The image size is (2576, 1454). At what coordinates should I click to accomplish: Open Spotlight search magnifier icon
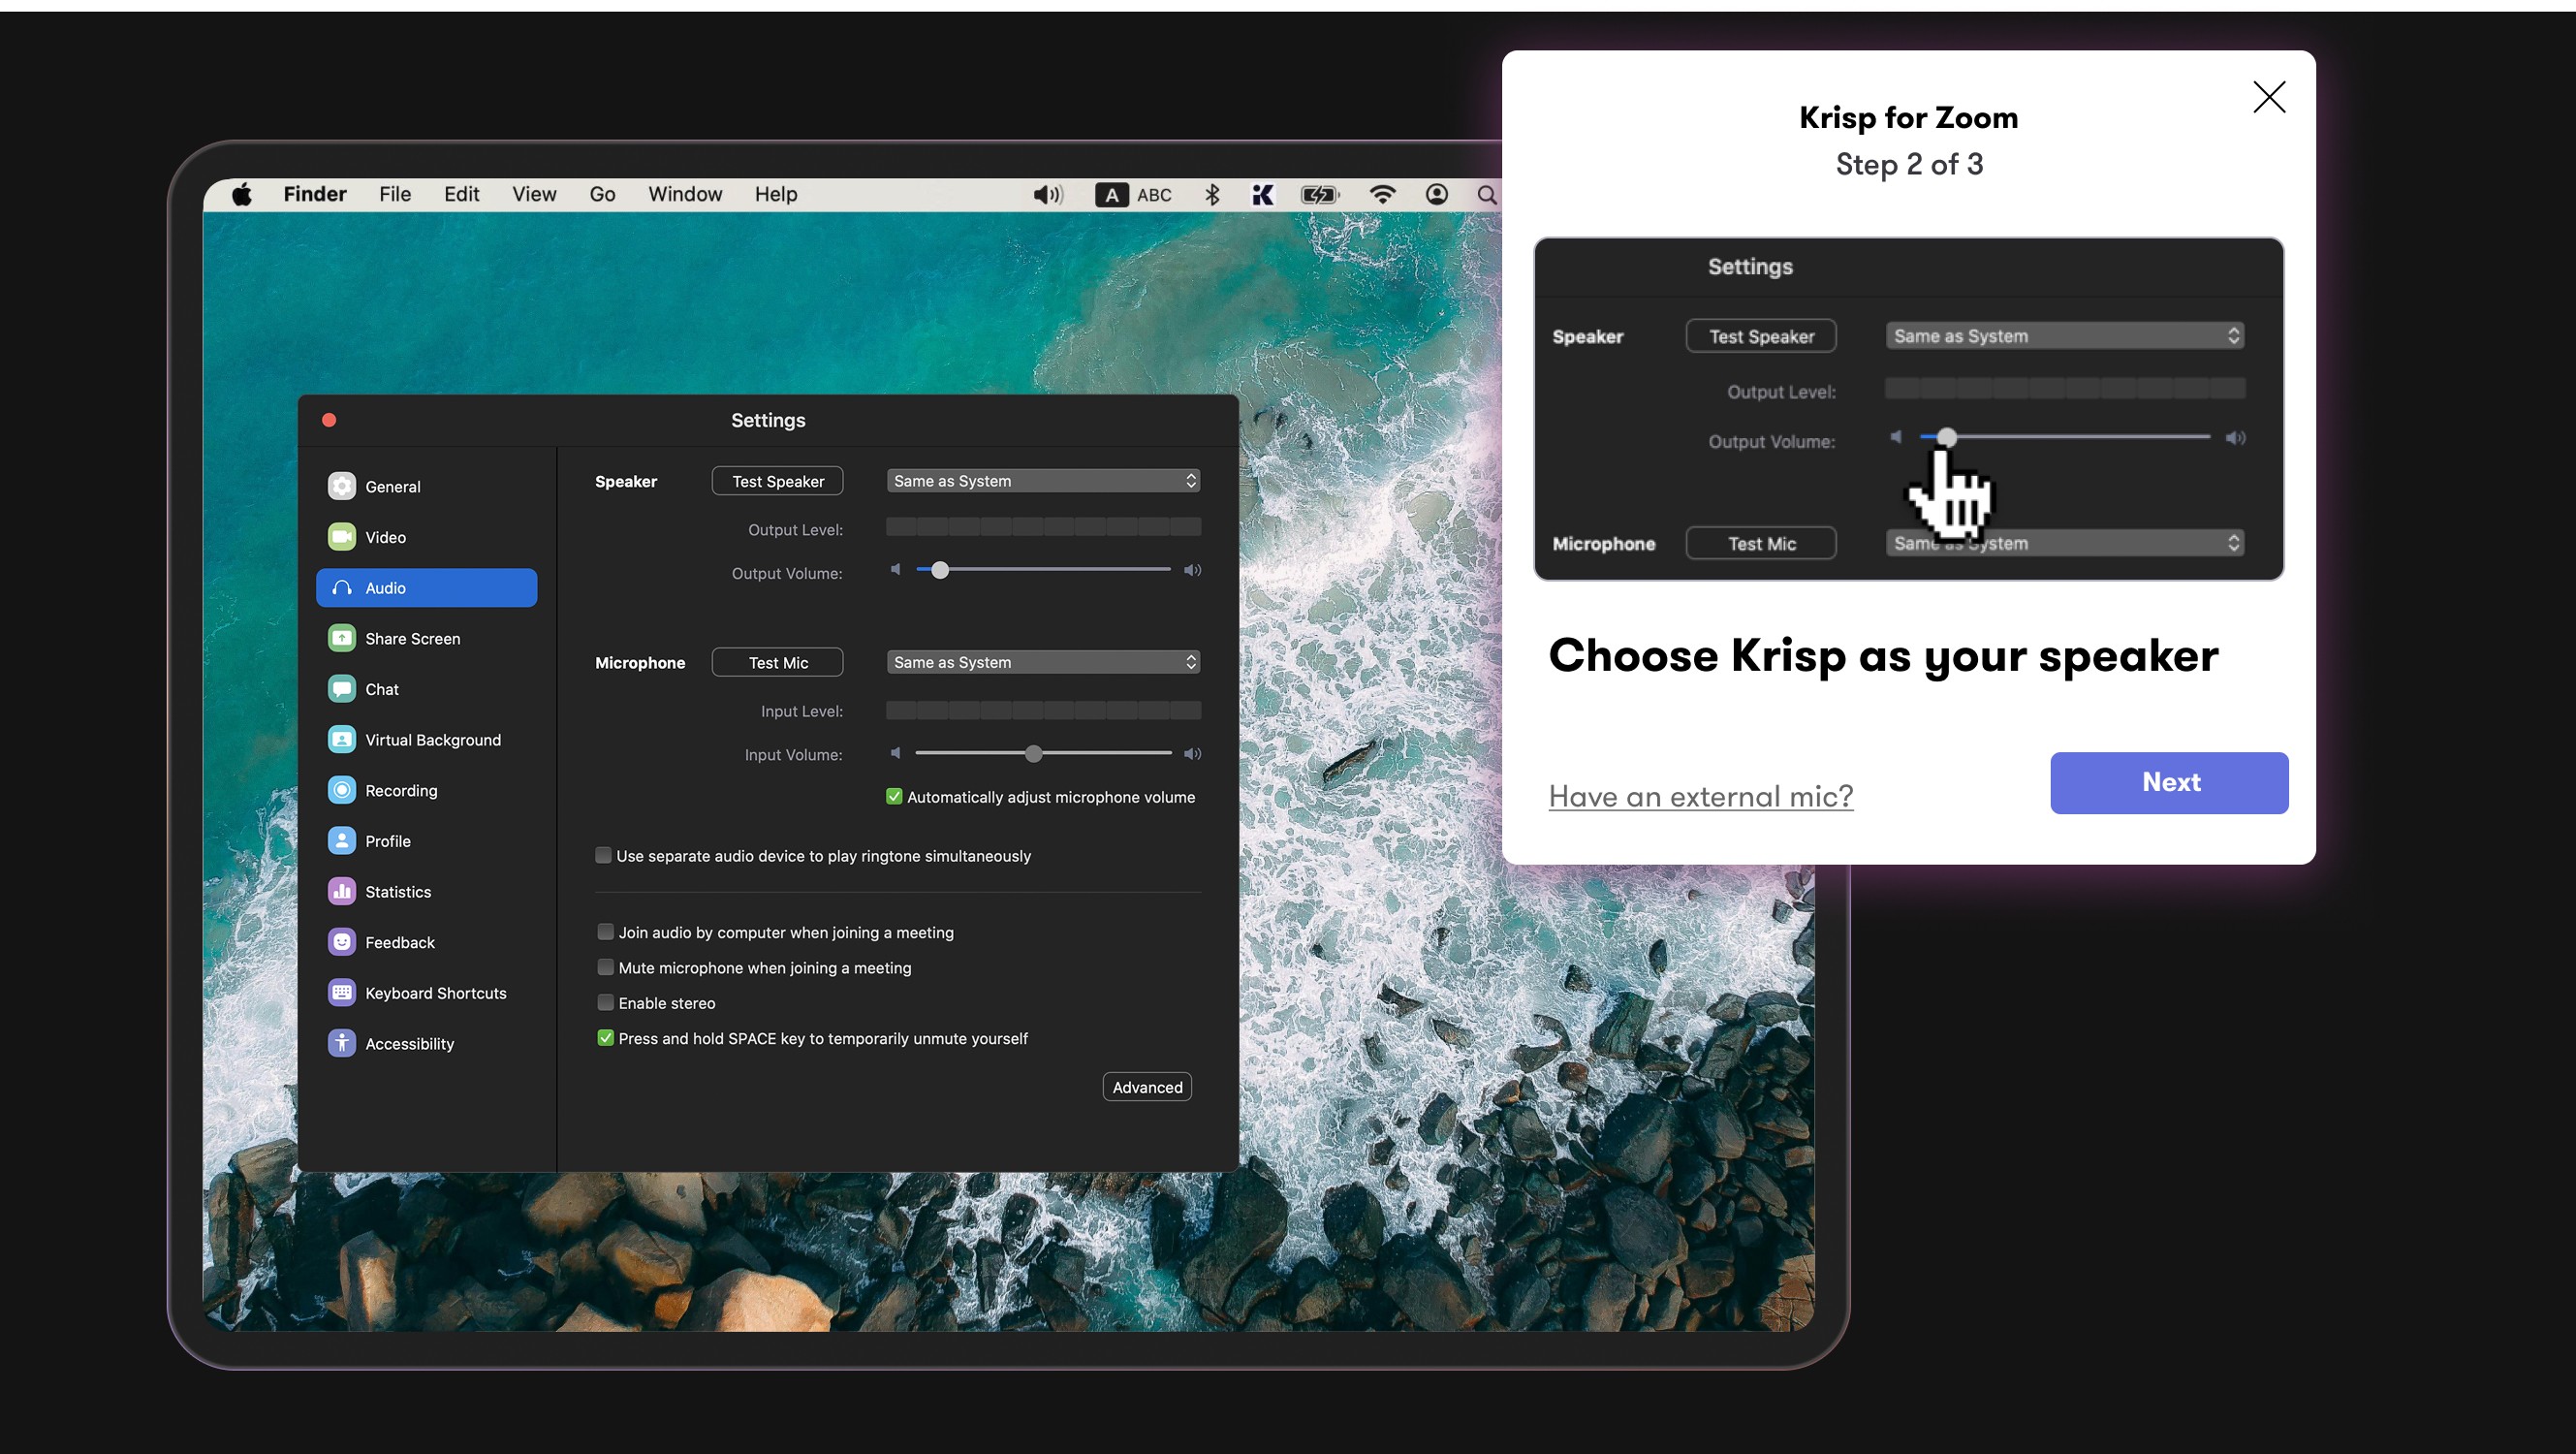coord(1487,195)
